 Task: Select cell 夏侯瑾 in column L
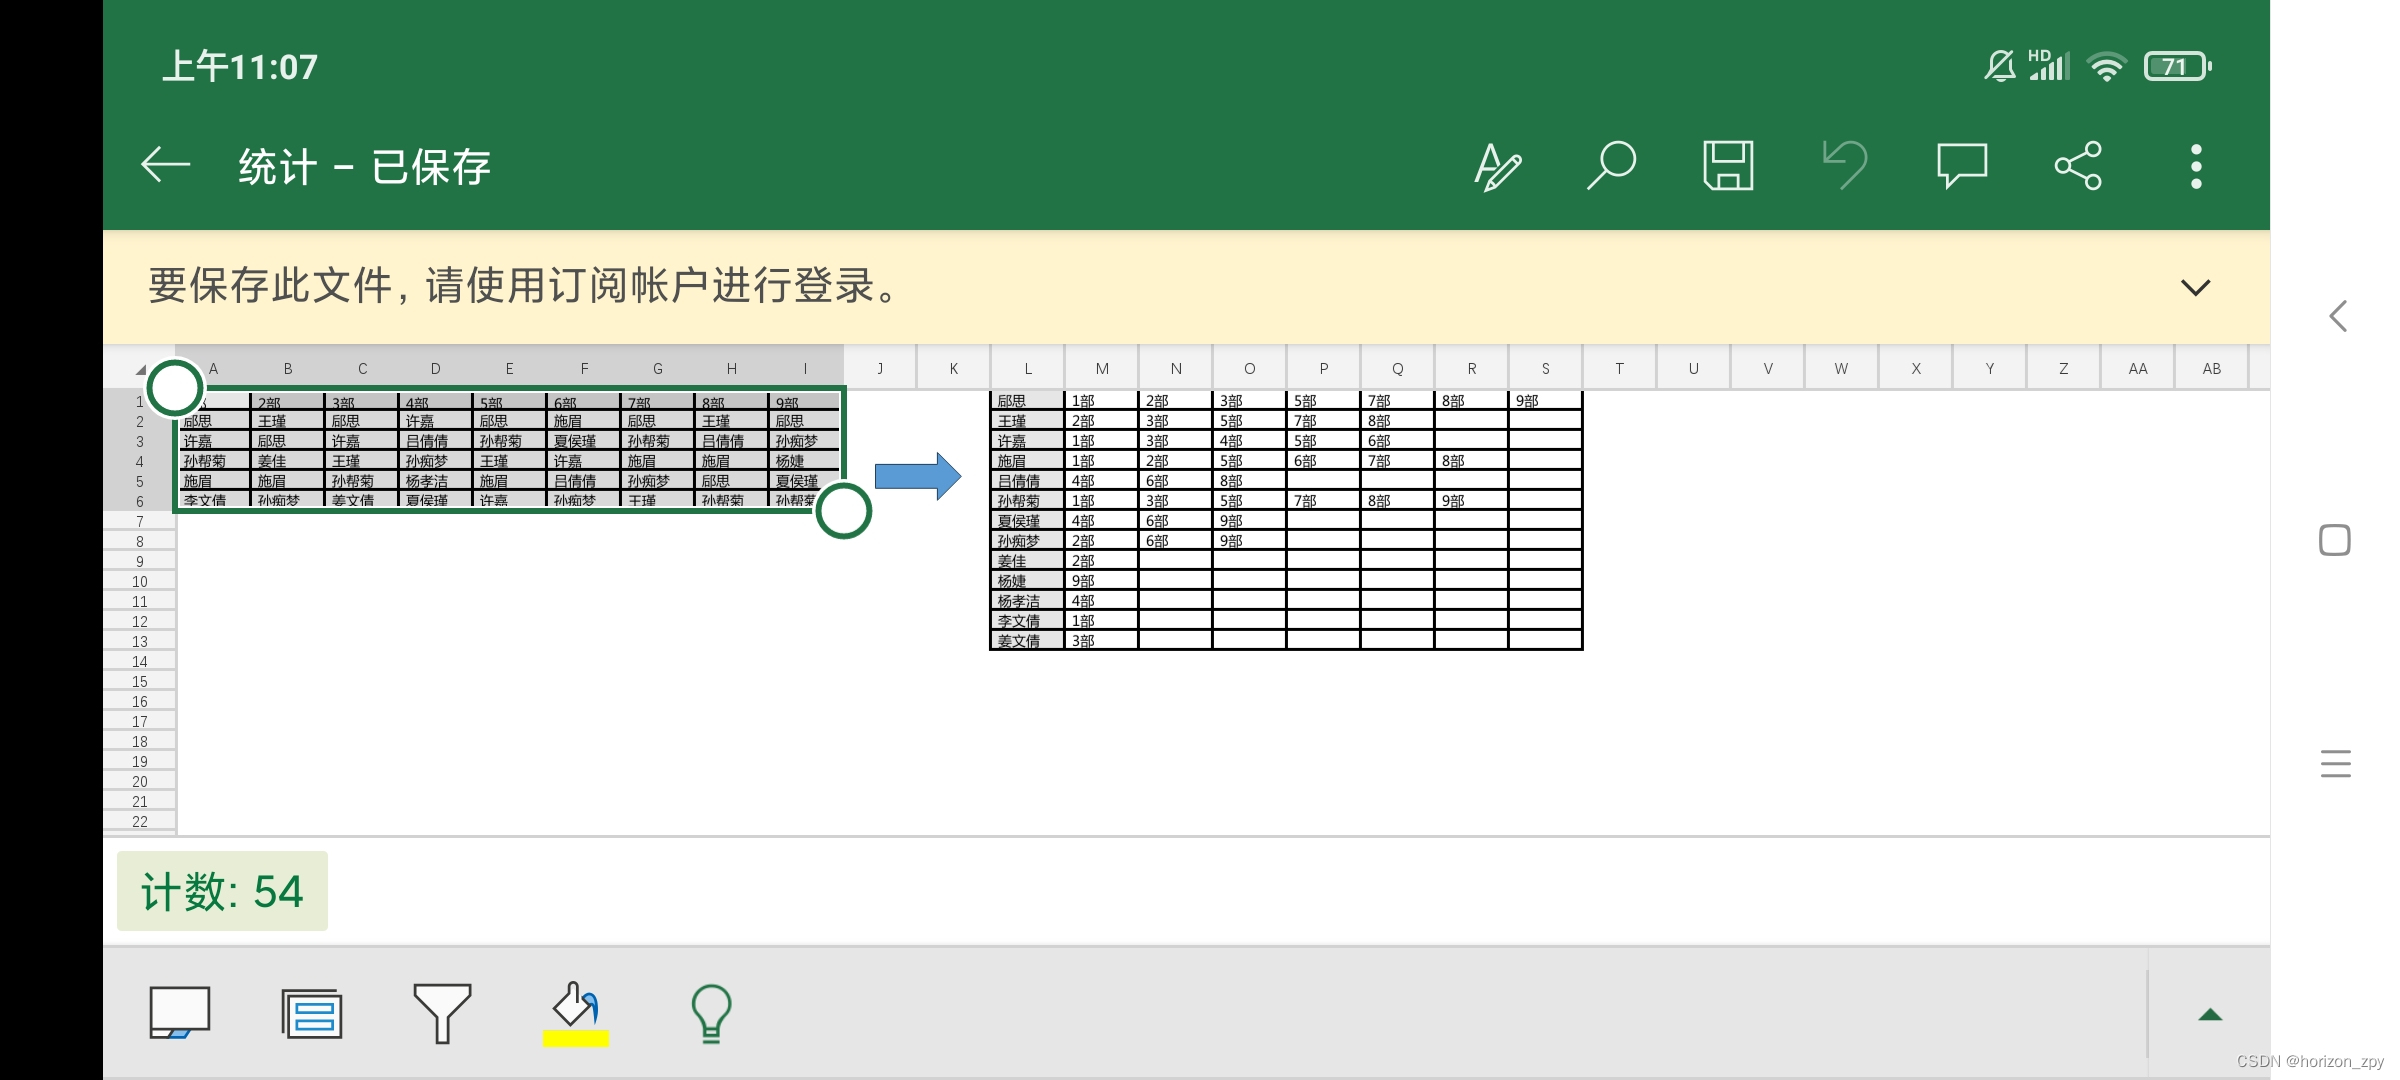[x=1027, y=521]
